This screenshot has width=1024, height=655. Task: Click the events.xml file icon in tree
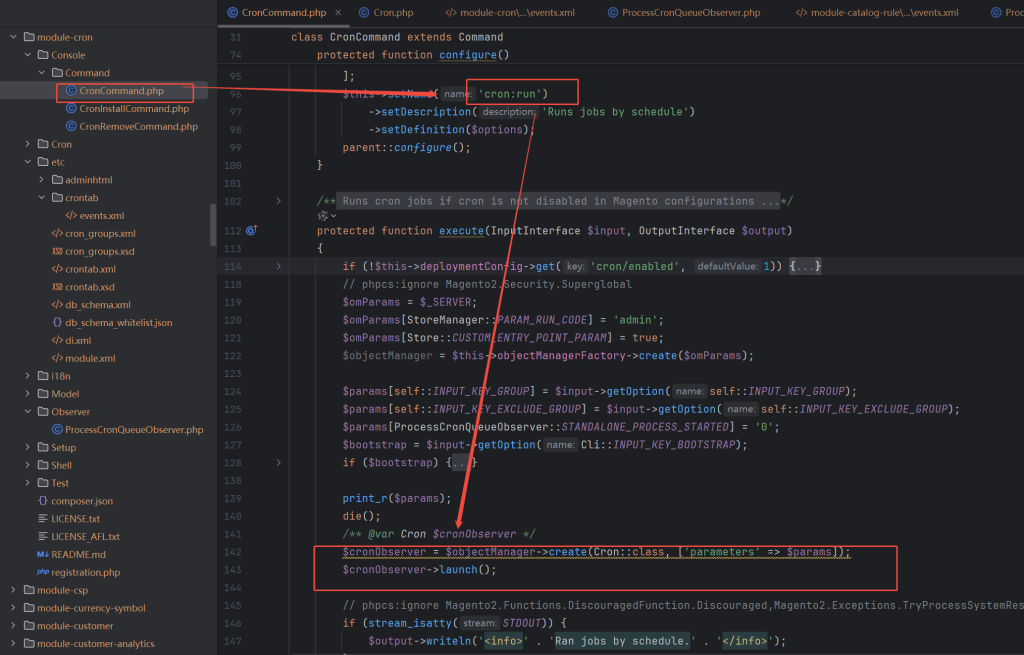(x=71, y=216)
